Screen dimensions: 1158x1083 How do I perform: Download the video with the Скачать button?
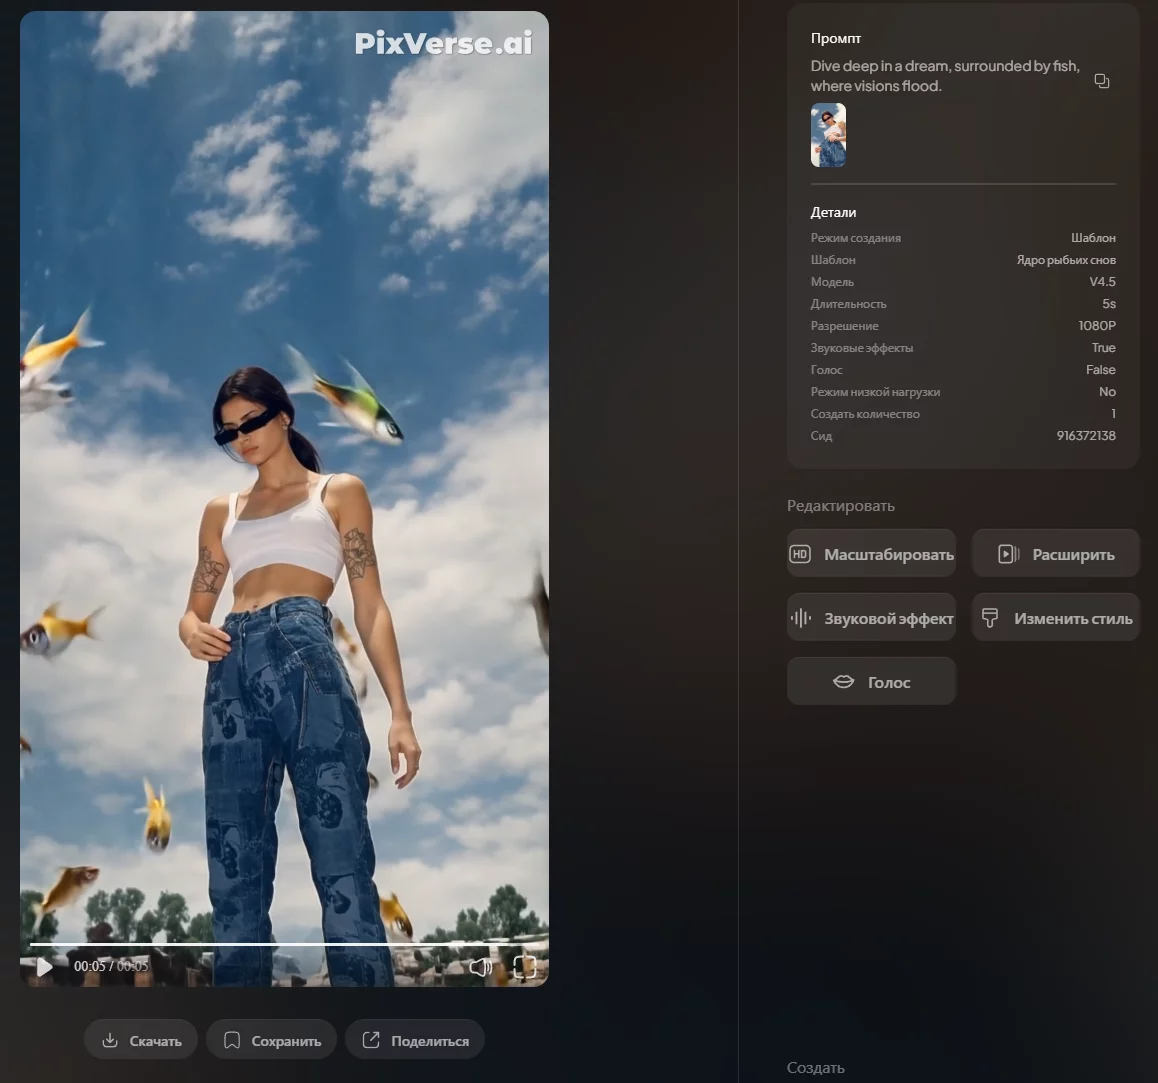(141, 1040)
